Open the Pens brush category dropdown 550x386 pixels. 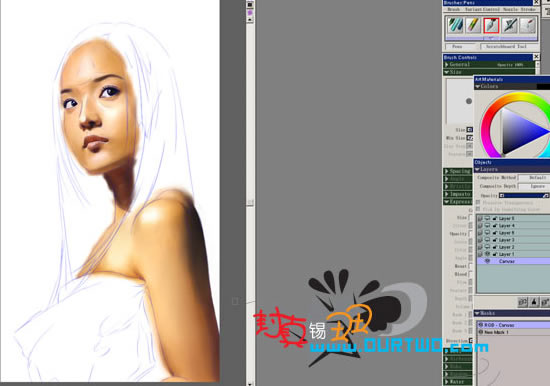pyautogui.click(x=461, y=46)
